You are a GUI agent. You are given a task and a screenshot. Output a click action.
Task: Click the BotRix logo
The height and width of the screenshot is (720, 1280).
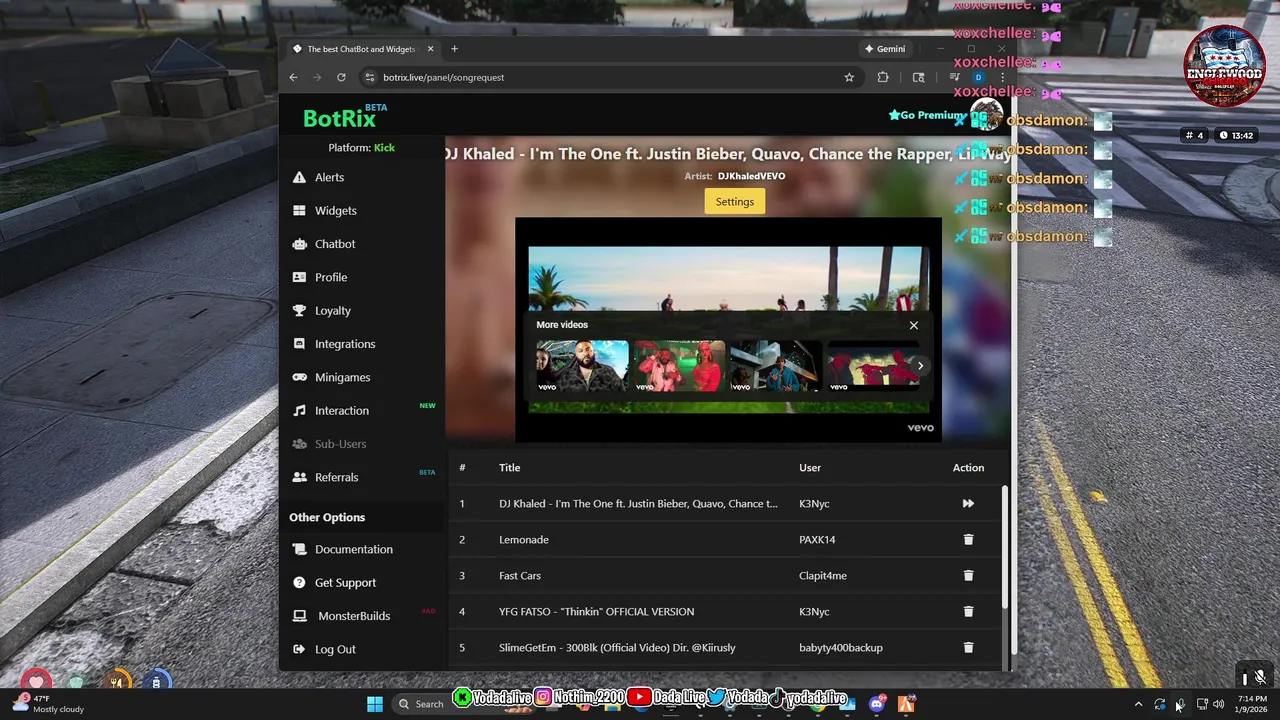[x=340, y=118]
